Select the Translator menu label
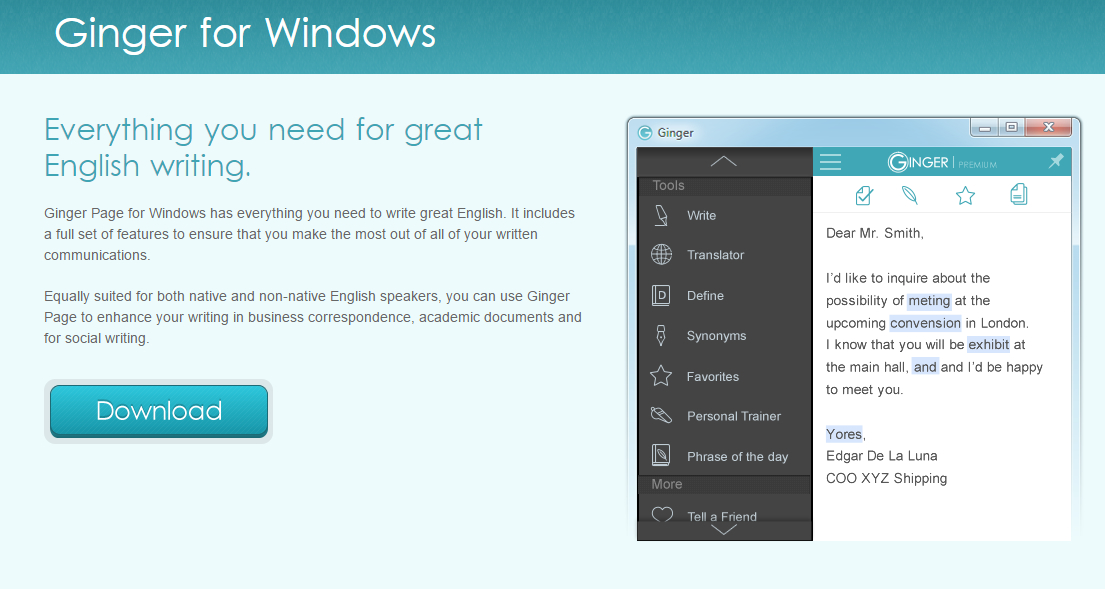Image resolution: width=1105 pixels, height=589 pixels. [715, 255]
